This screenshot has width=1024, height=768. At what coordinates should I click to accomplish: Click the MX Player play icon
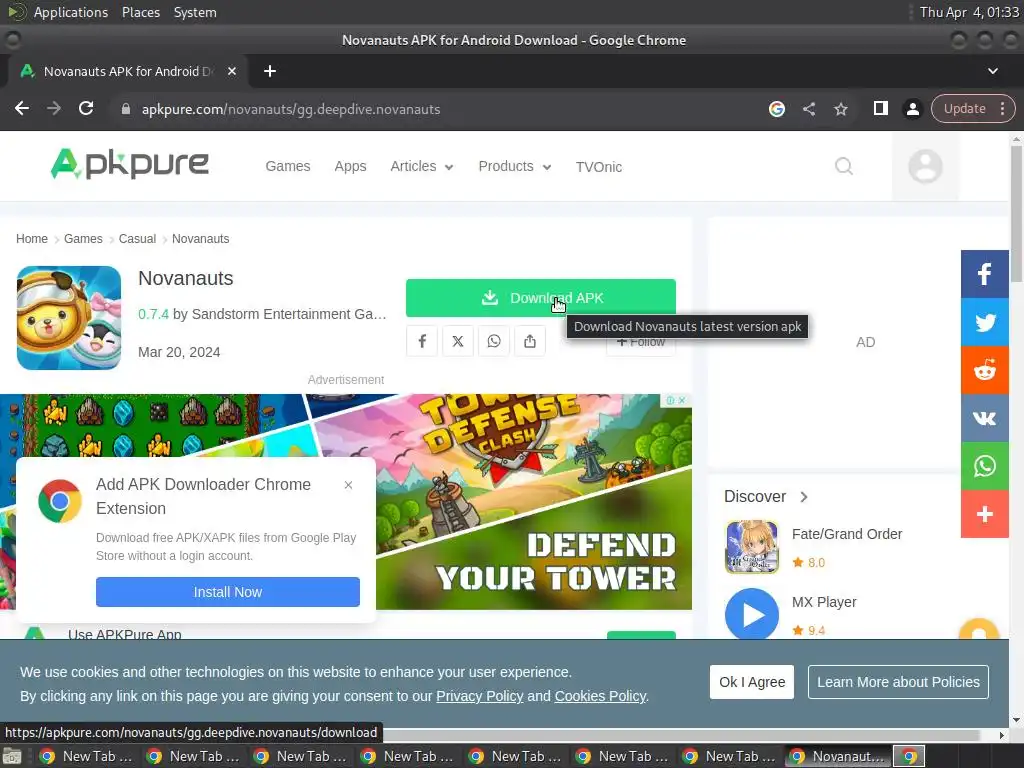pyautogui.click(x=752, y=614)
